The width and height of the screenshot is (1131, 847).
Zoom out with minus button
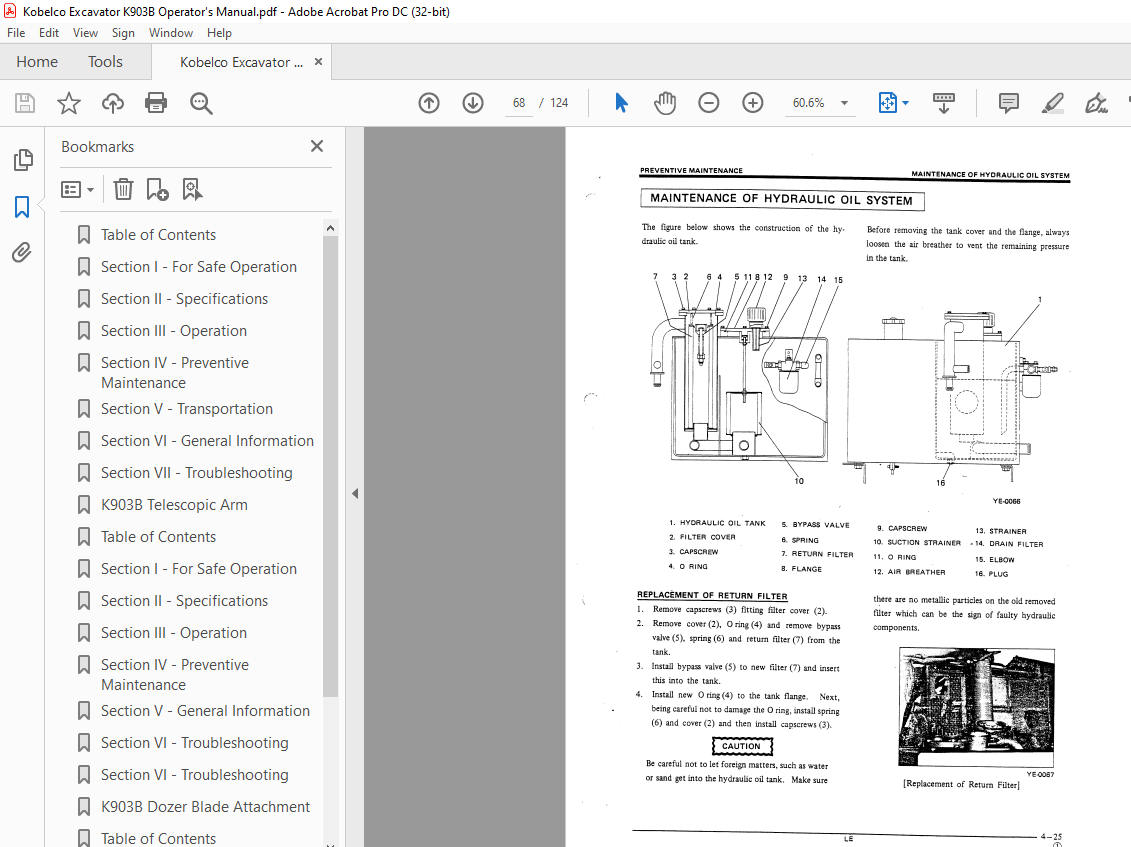708,103
